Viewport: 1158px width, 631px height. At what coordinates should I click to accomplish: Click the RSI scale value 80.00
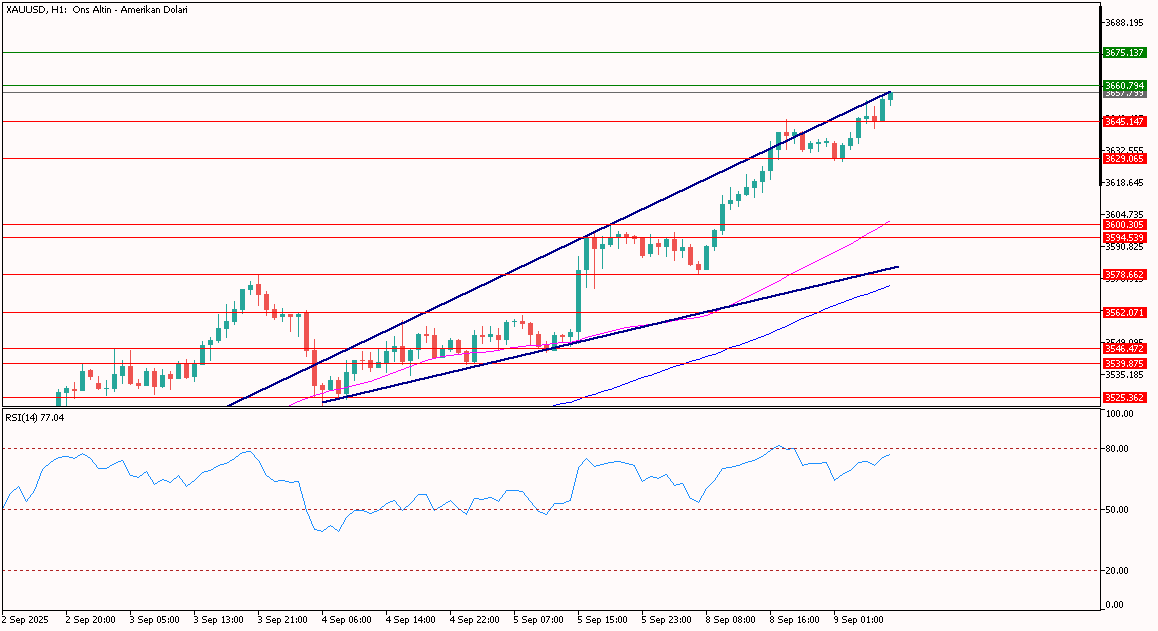coord(1117,448)
